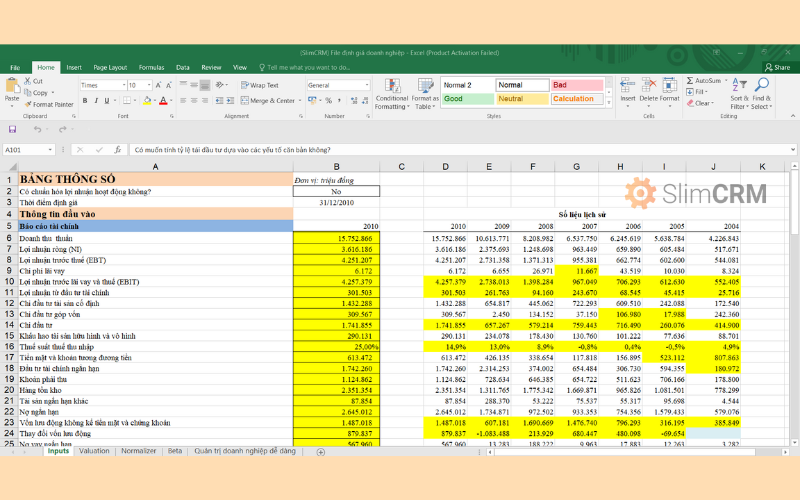This screenshot has width=800, height=500.
Task: Click the red Font Color icon
Action: [163, 101]
